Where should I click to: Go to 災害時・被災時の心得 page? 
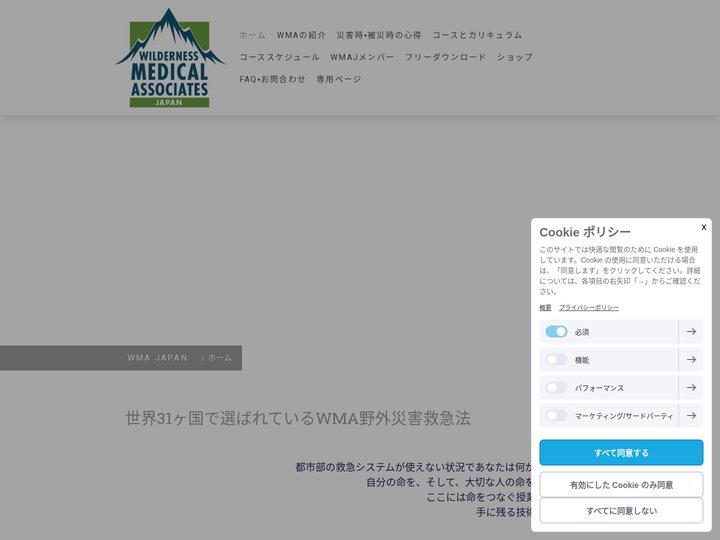378,35
